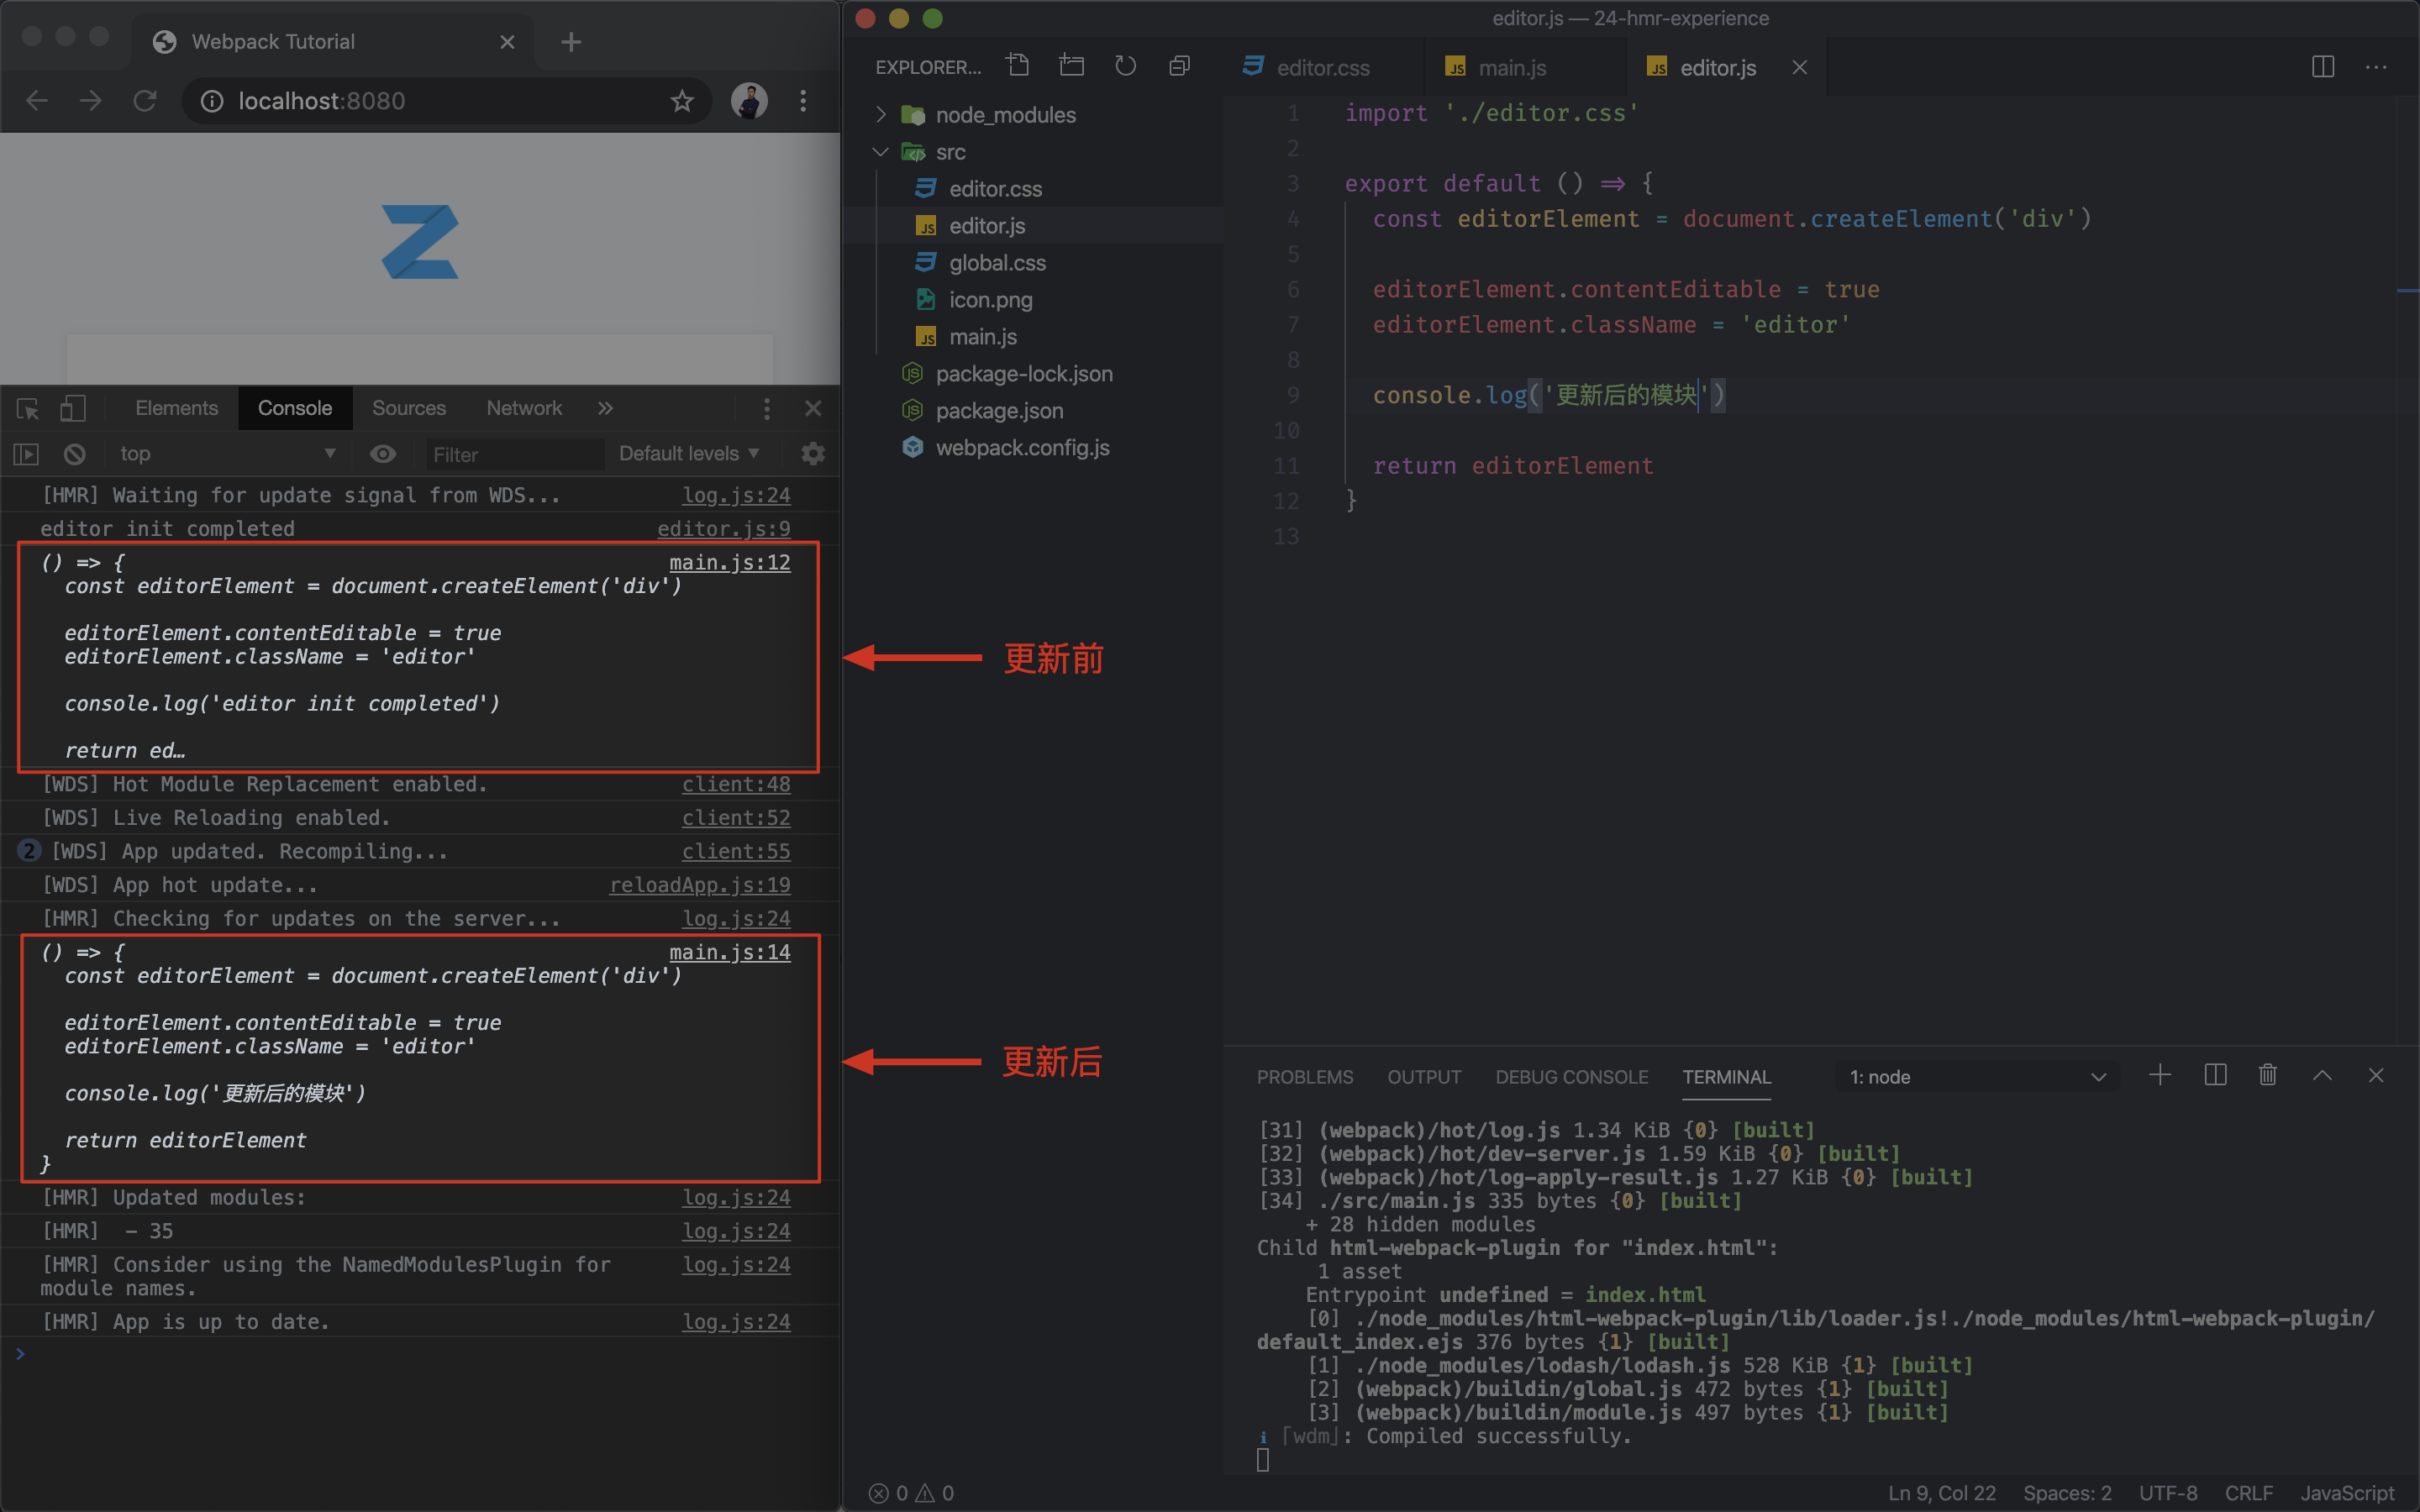Screen dimensions: 2420x1512
Task: Kill terminal with trash icon
Action: pyautogui.click(x=2268, y=1075)
